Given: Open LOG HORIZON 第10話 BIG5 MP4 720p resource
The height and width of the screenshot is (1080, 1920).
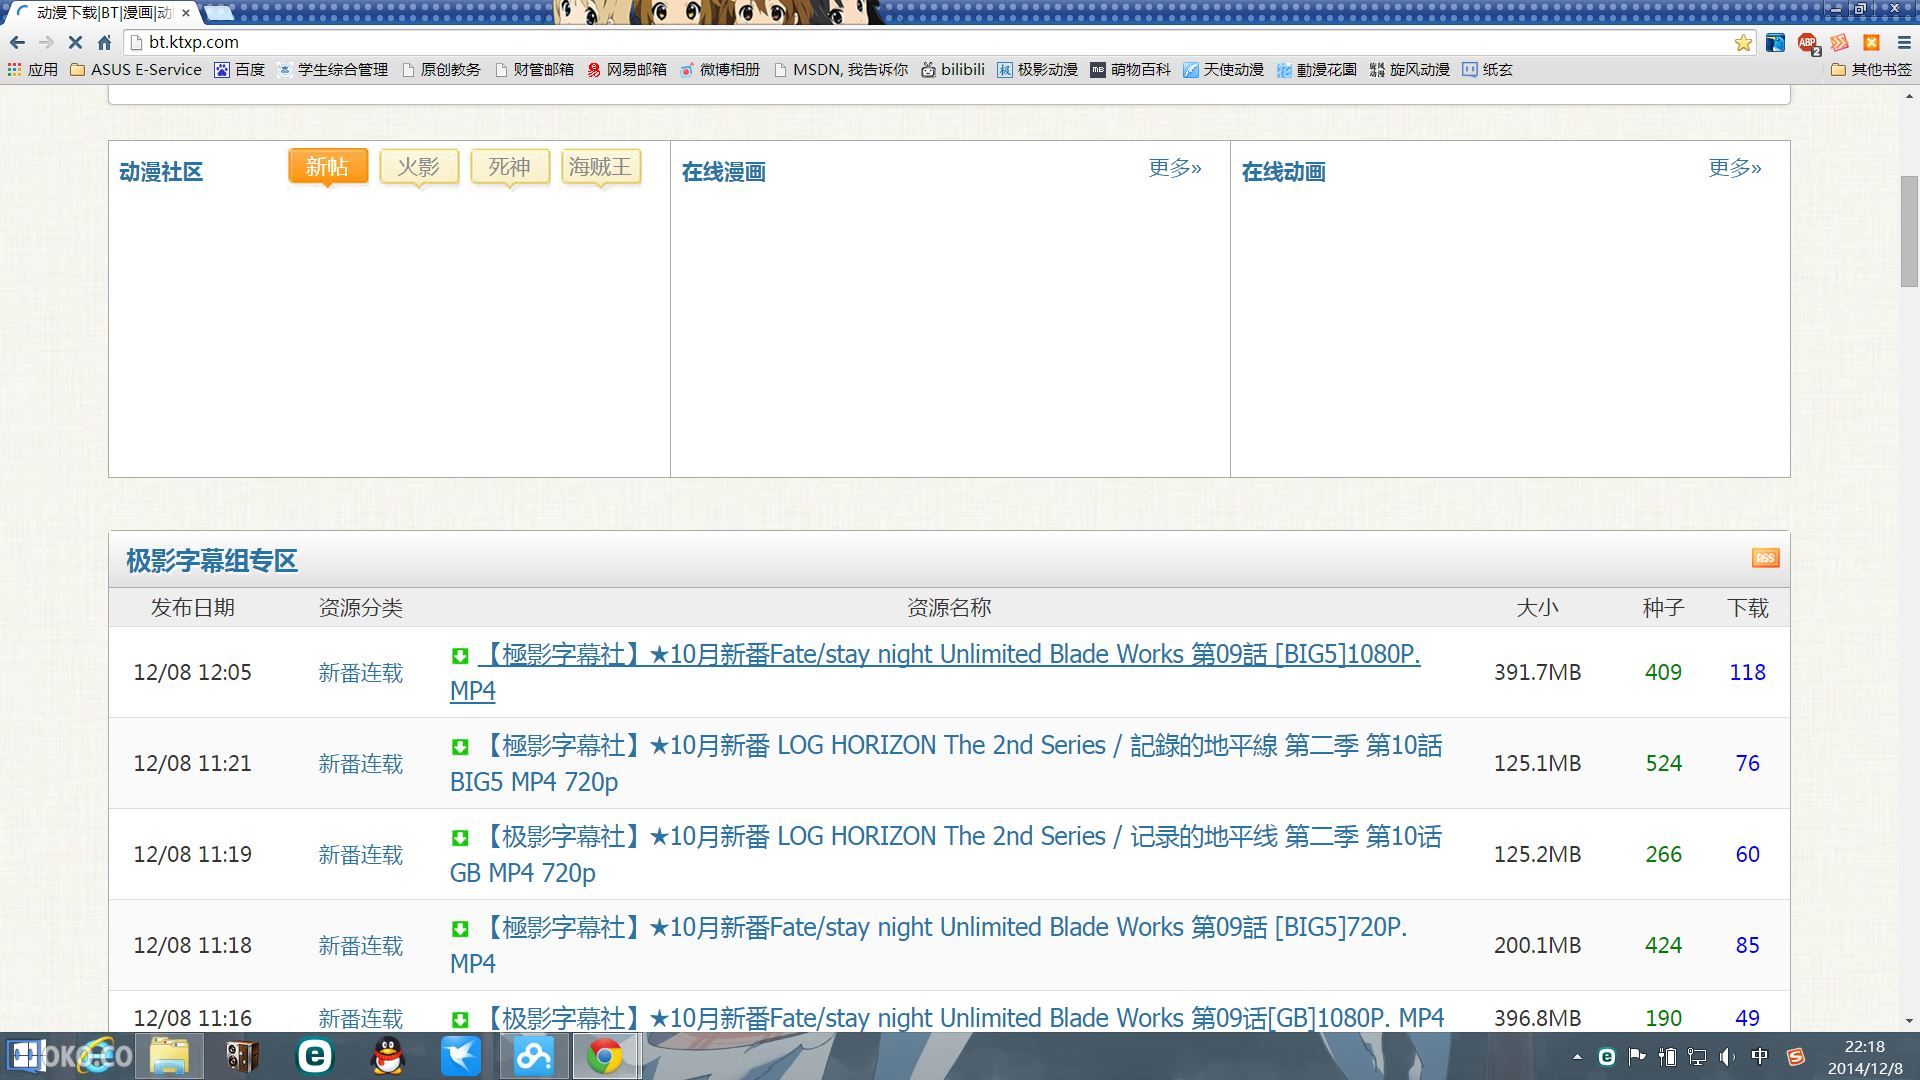Looking at the screenshot, I should tap(946, 763).
